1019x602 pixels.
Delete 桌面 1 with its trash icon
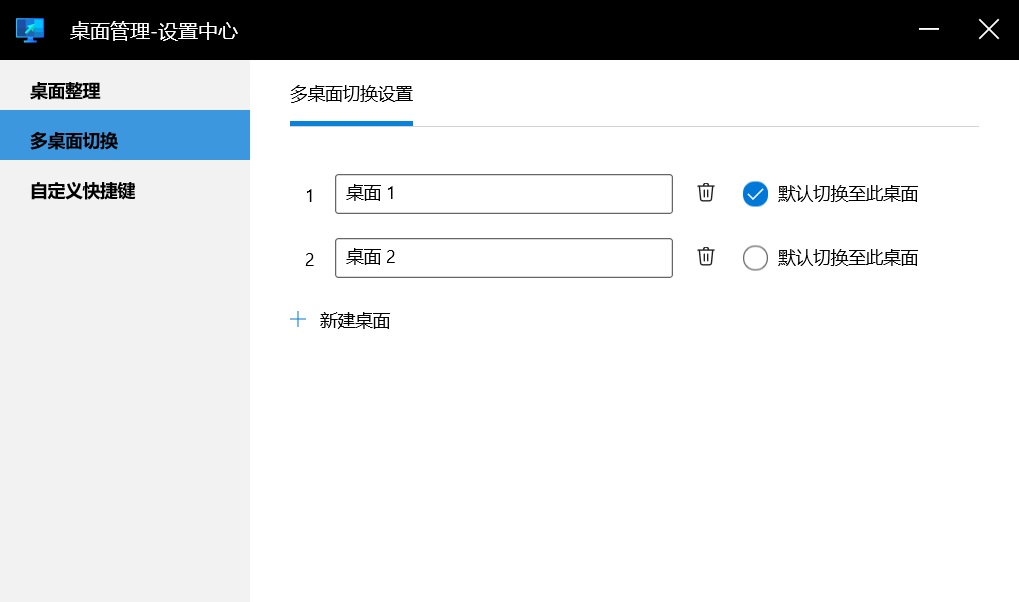[706, 193]
